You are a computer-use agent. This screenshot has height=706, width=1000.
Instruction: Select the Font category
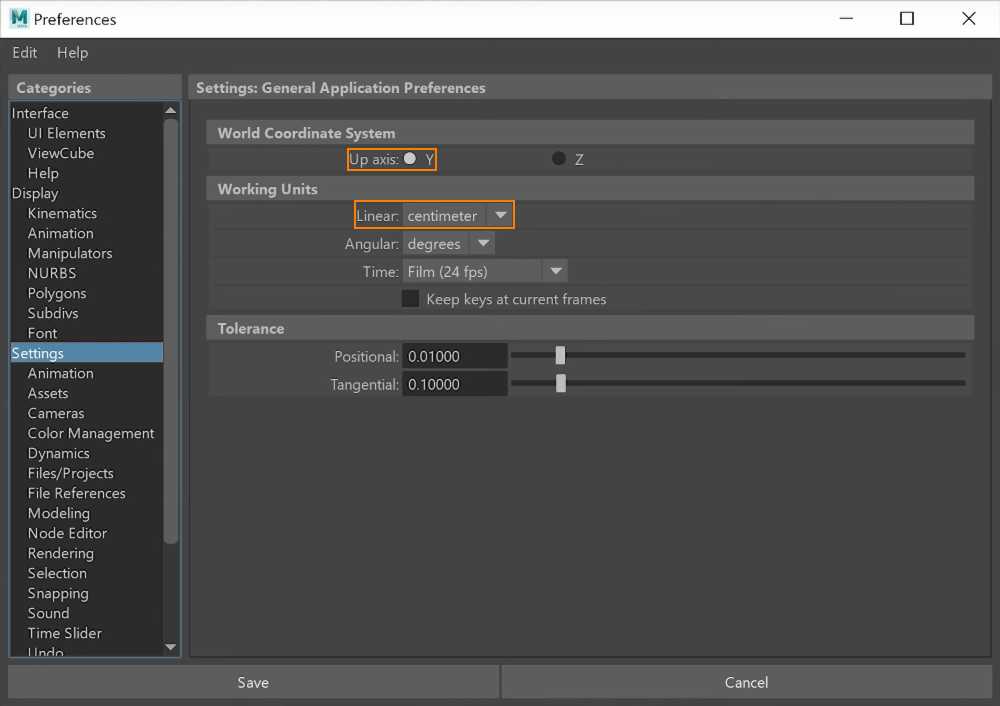point(87,333)
